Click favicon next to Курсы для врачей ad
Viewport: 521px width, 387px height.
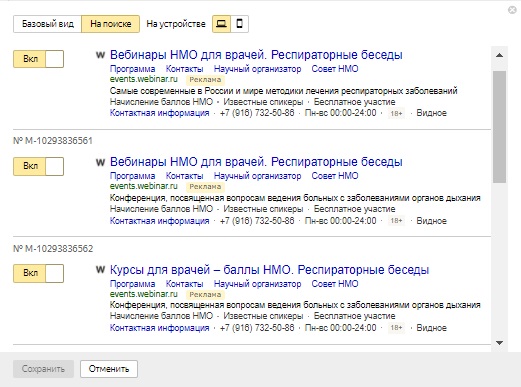pyautogui.click(x=100, y=270)
